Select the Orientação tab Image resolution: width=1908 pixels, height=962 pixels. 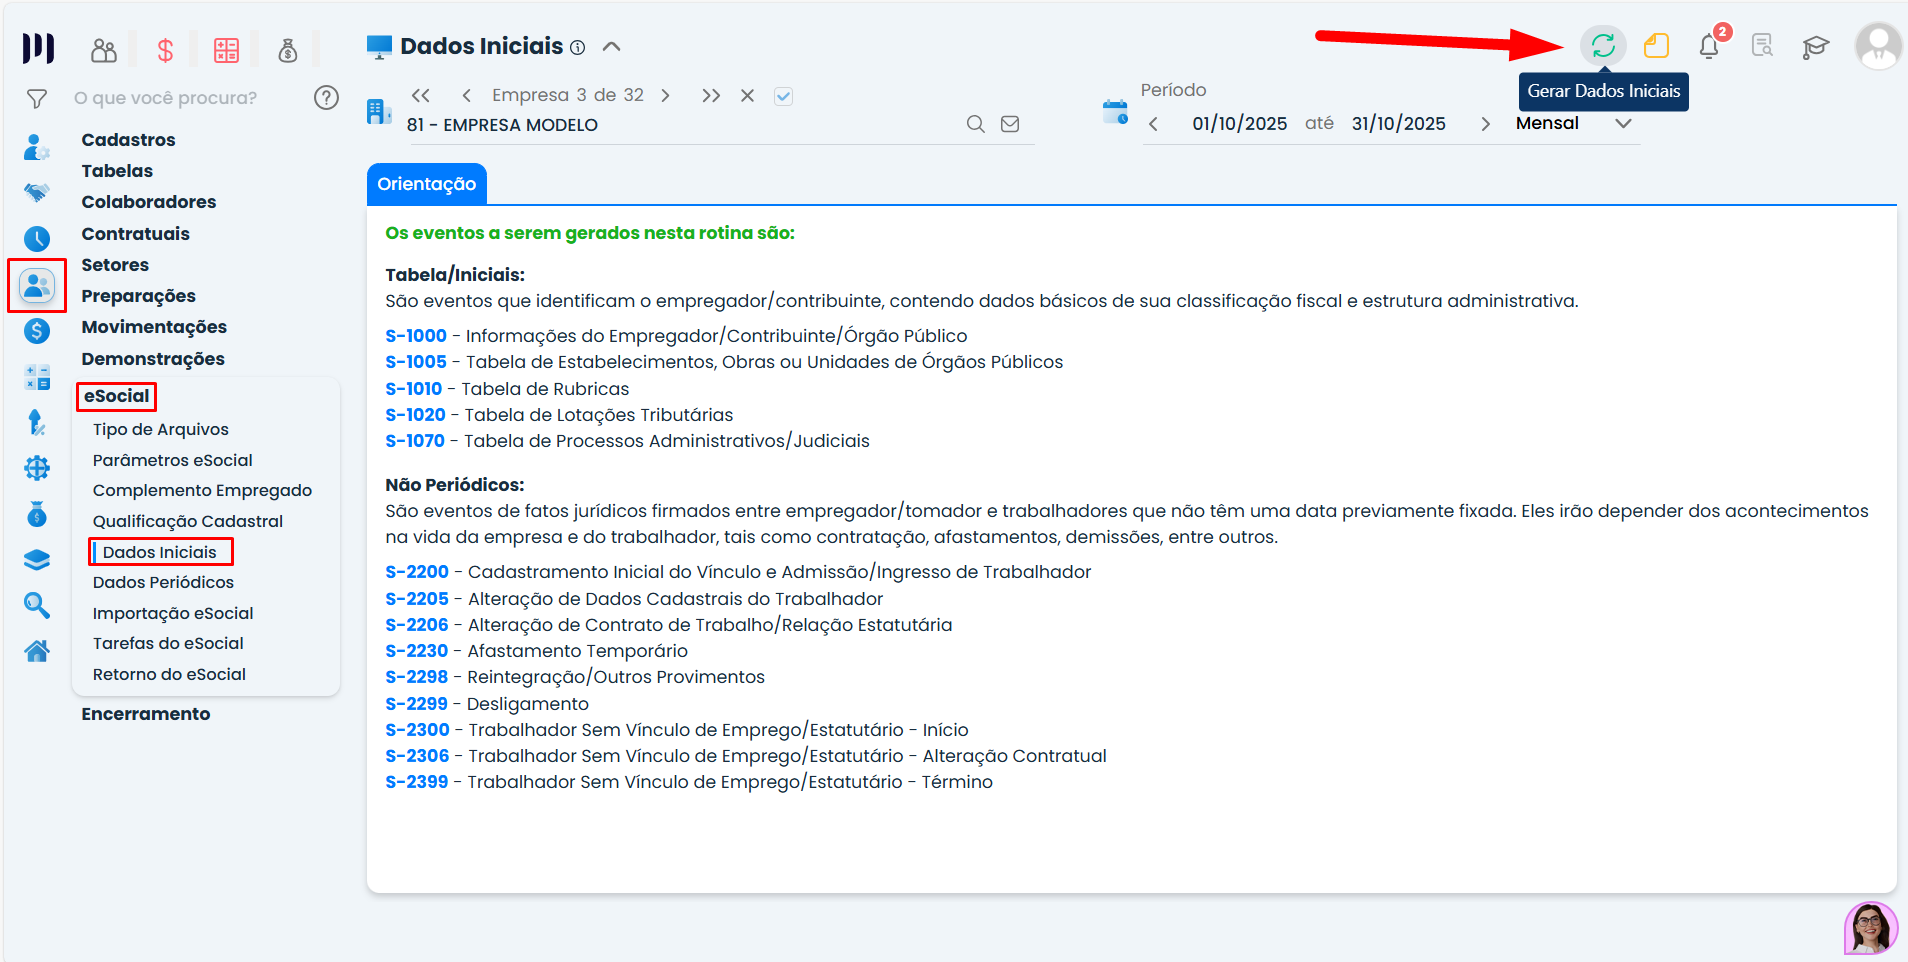[426, 184]
